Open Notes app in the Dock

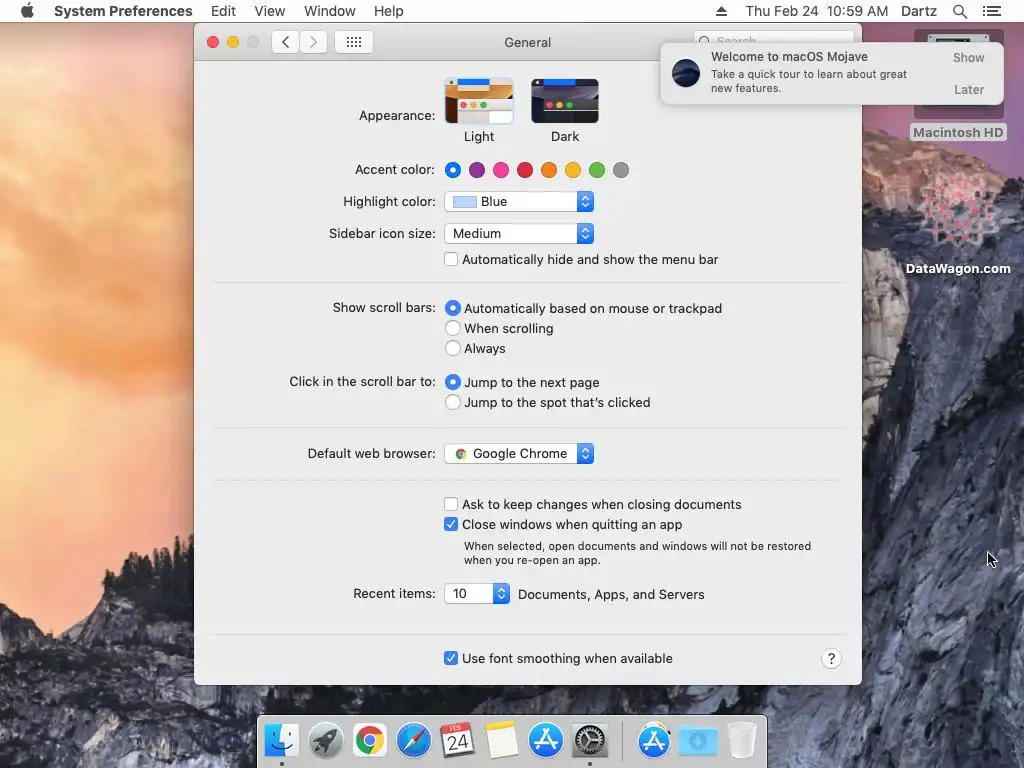[502, 741]
